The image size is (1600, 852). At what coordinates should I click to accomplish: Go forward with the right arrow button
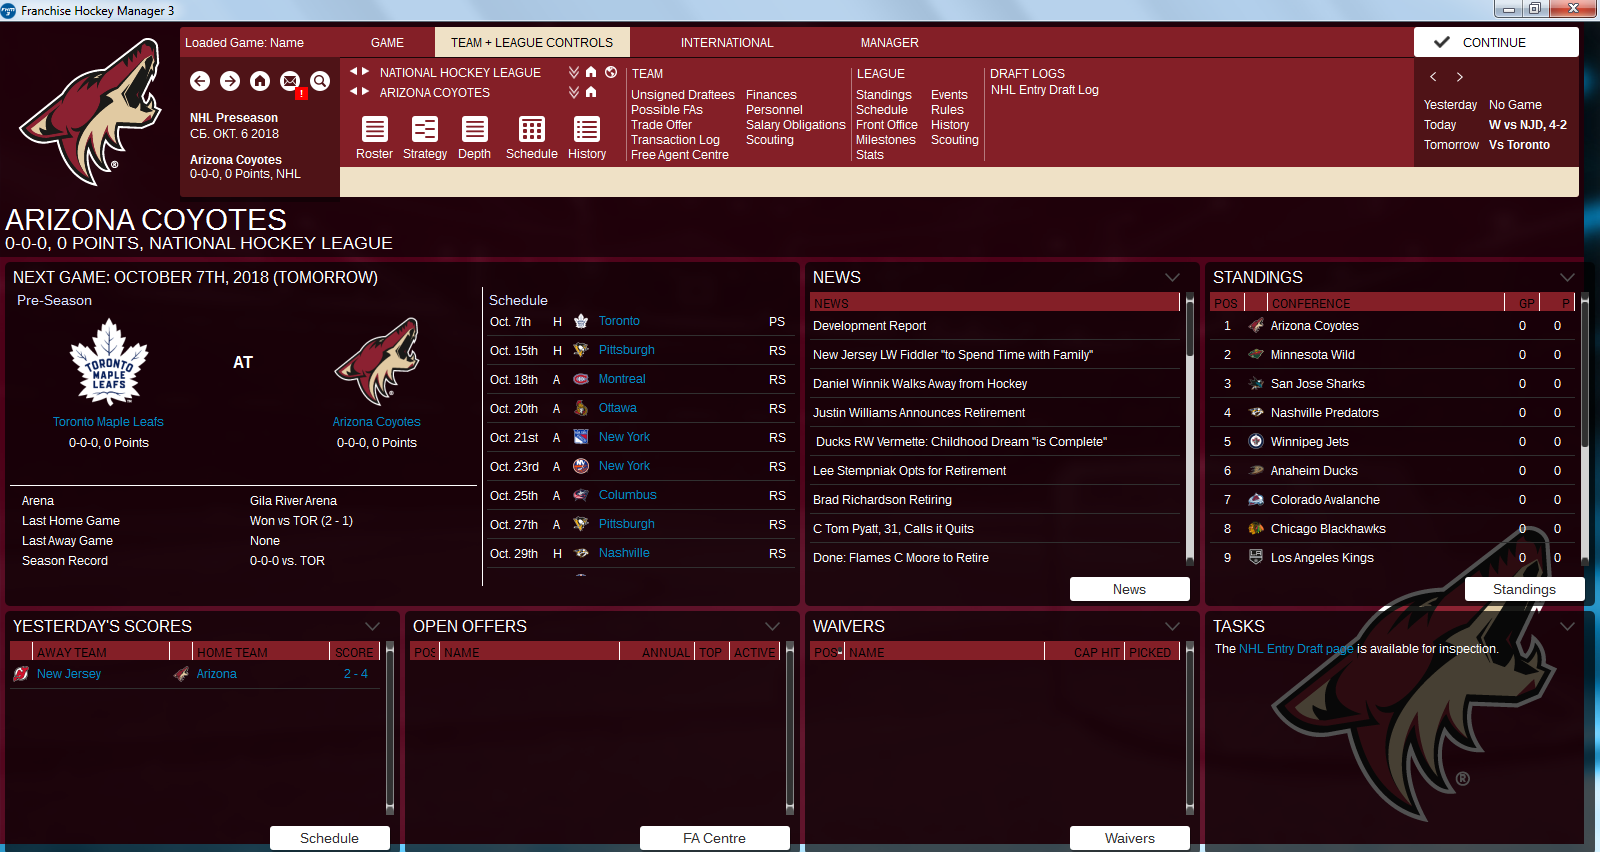(x=230, y=81)
